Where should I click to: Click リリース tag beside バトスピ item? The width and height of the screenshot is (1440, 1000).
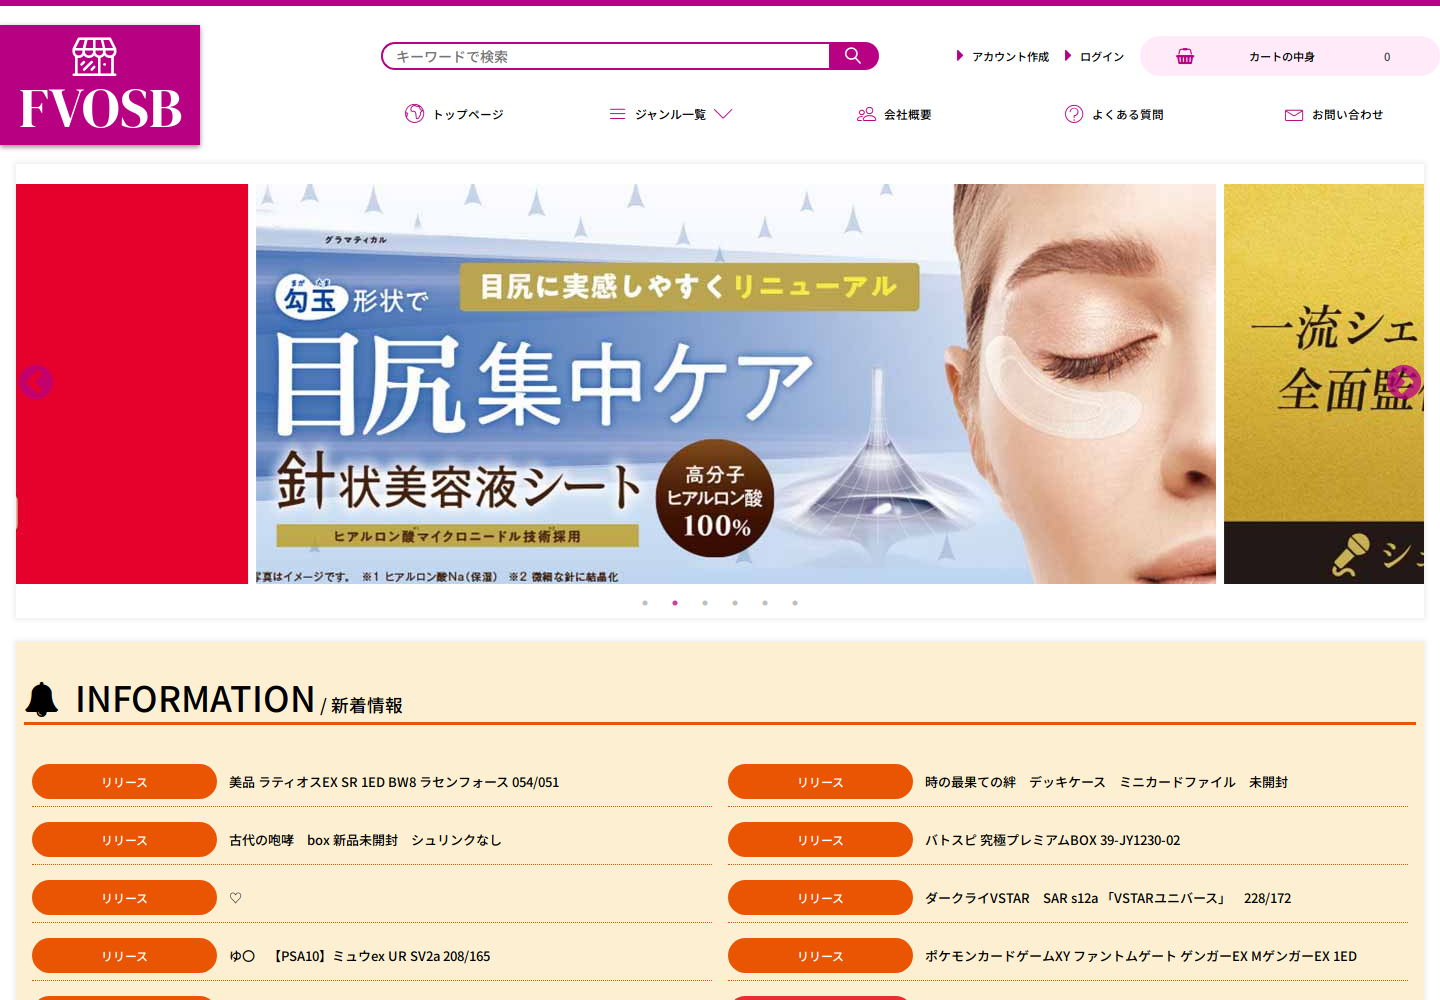pyautogui.click(x=820, y=840)
